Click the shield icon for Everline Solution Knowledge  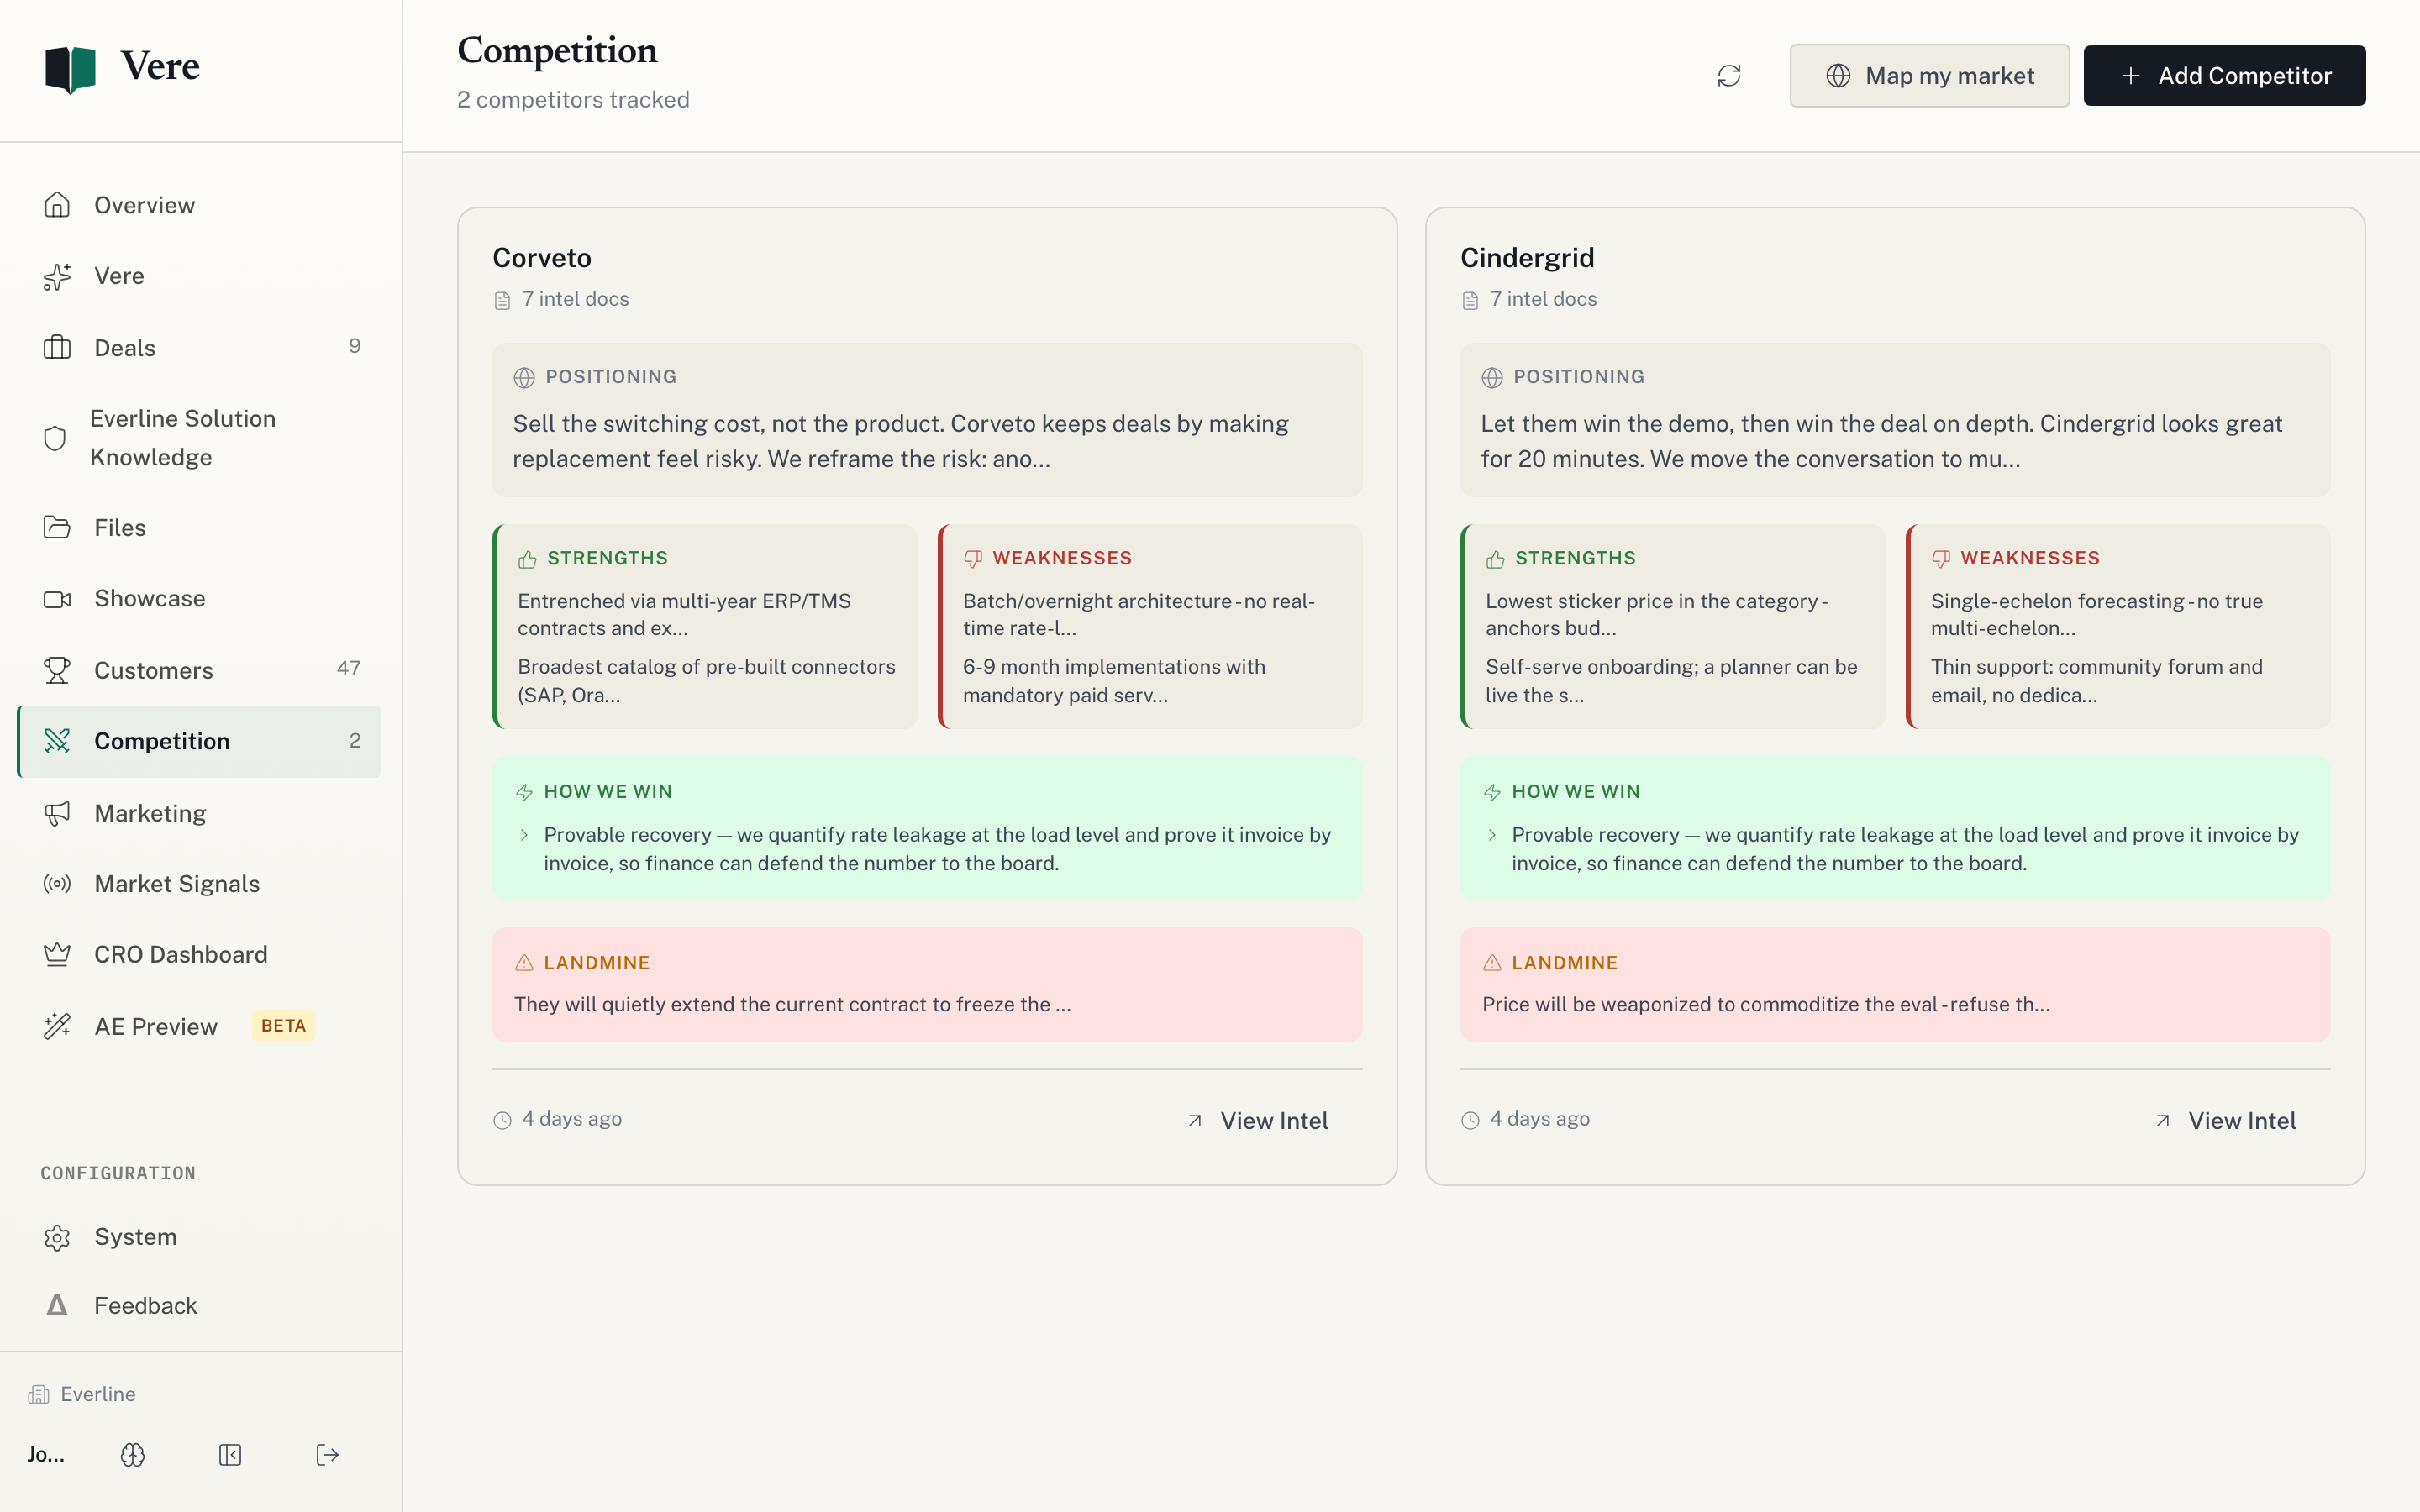point(55,438)
